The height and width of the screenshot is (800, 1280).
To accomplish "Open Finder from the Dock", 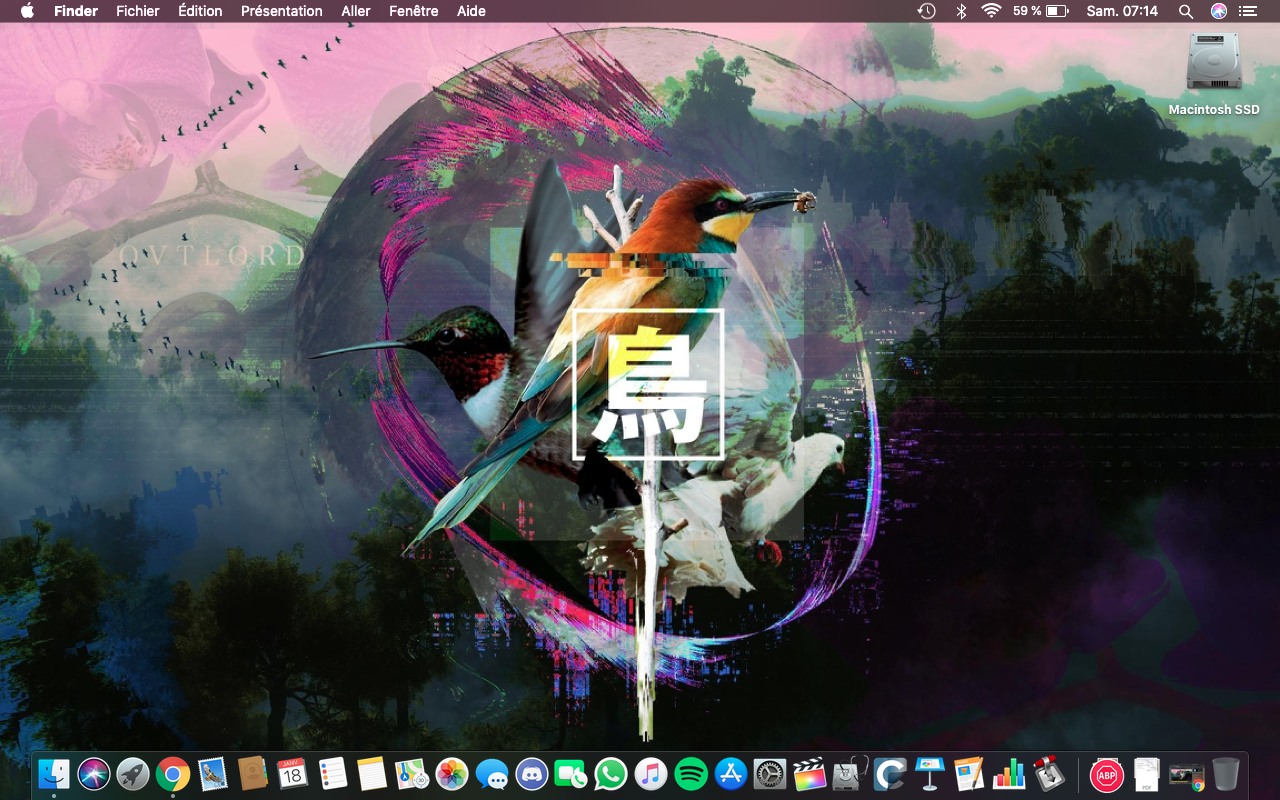I will (x=53, y=773).
